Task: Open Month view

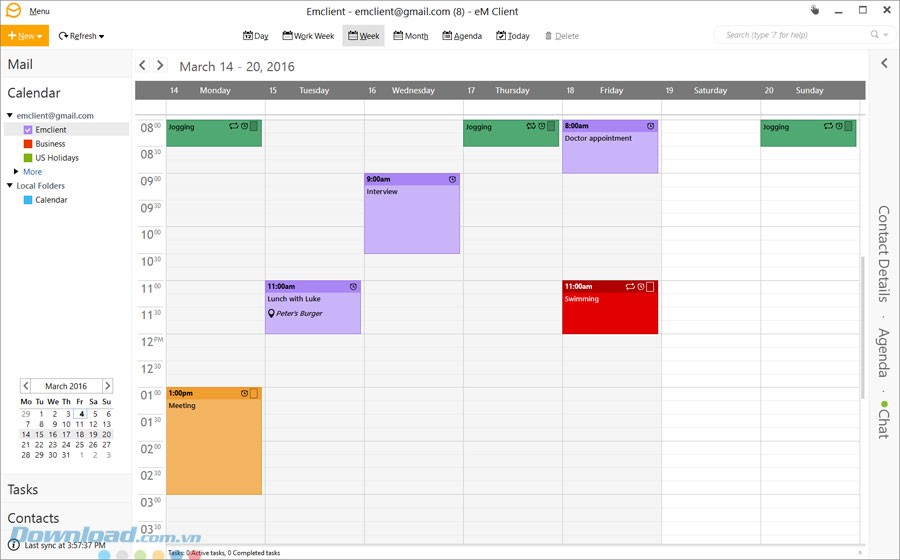Action: [x=410, y=36]
